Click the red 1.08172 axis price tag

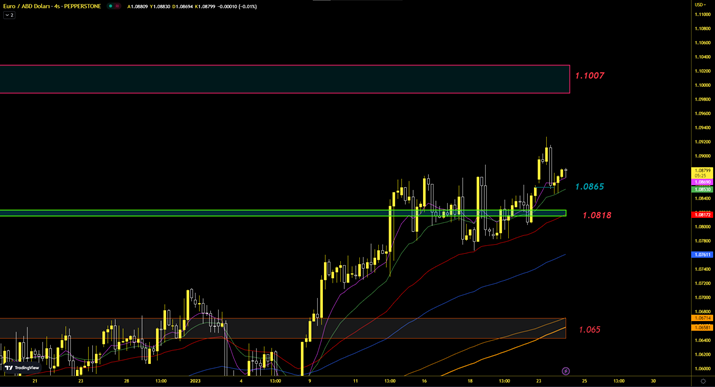tap(702, 215)
